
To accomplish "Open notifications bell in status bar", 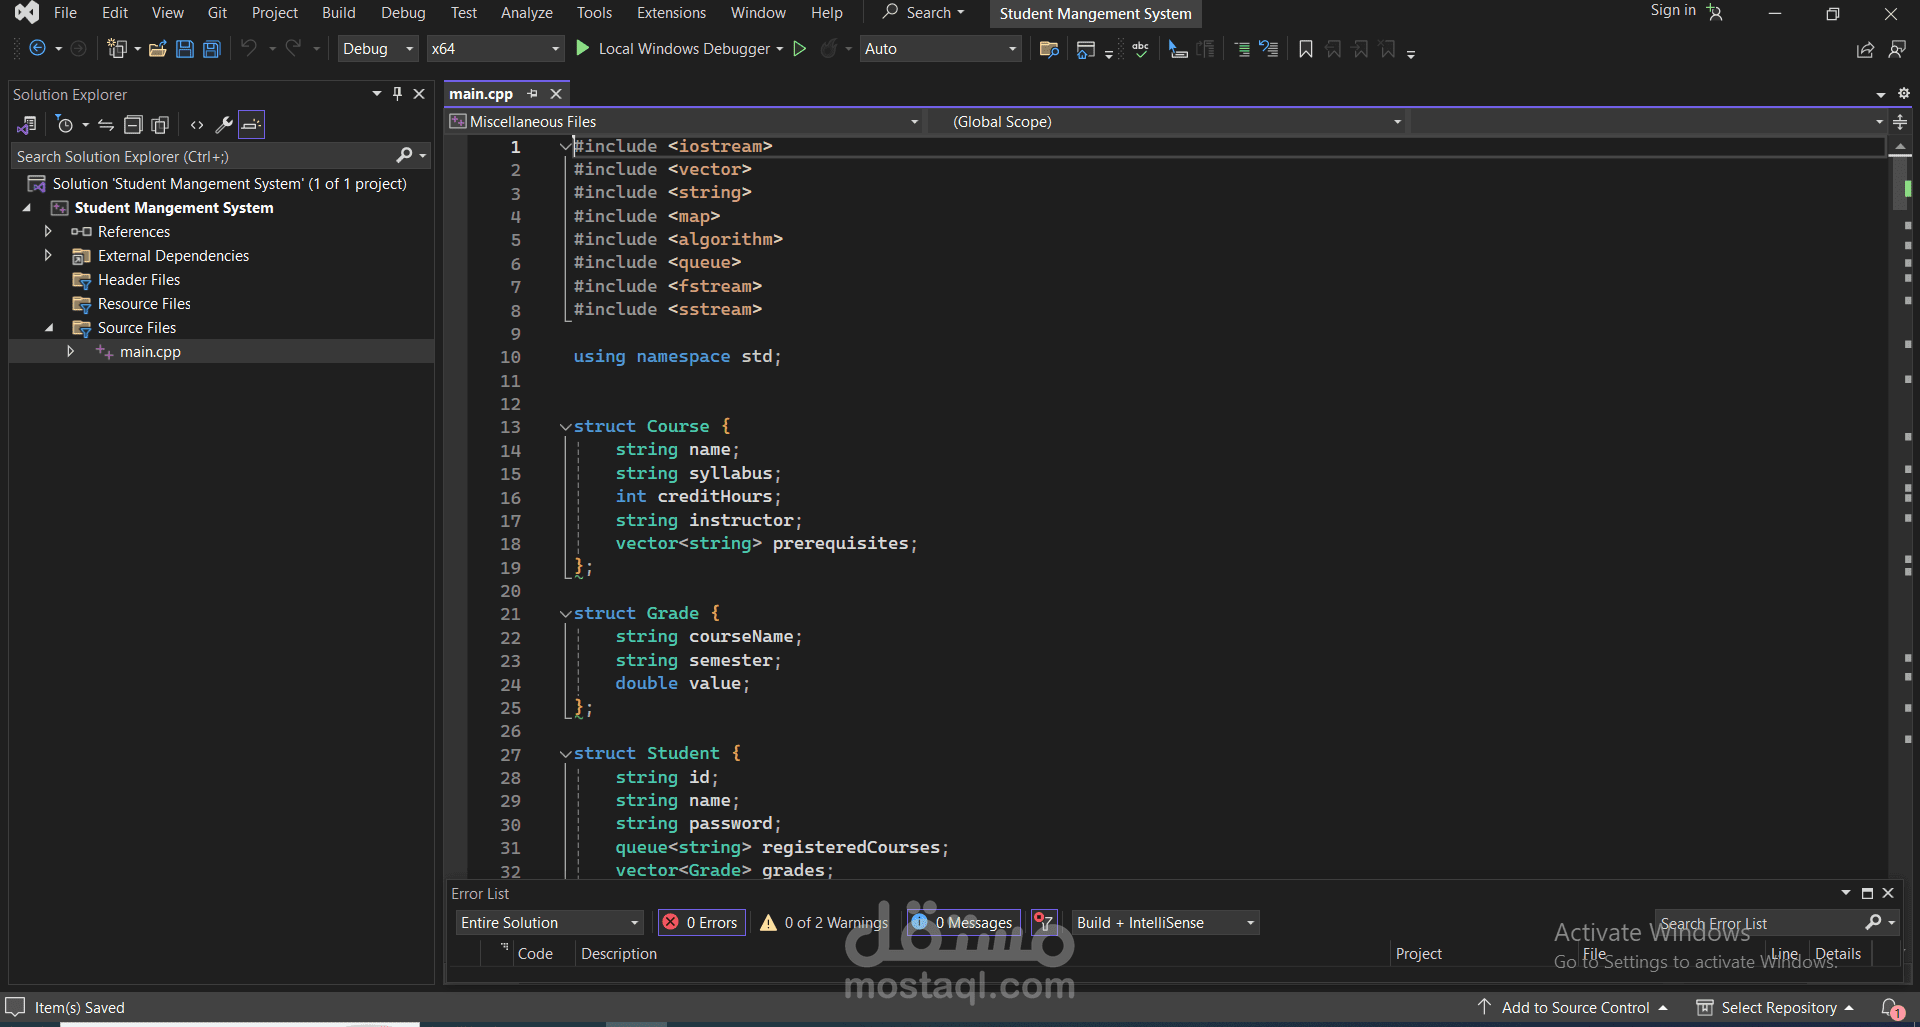I will tap(1890, 1008).
